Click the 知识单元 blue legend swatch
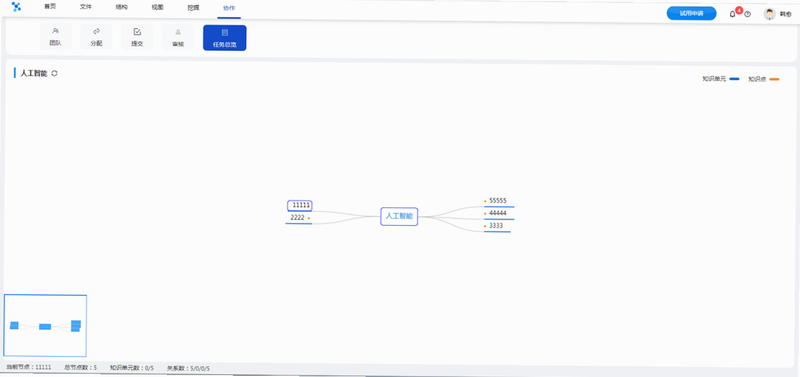 pos(735,79)
